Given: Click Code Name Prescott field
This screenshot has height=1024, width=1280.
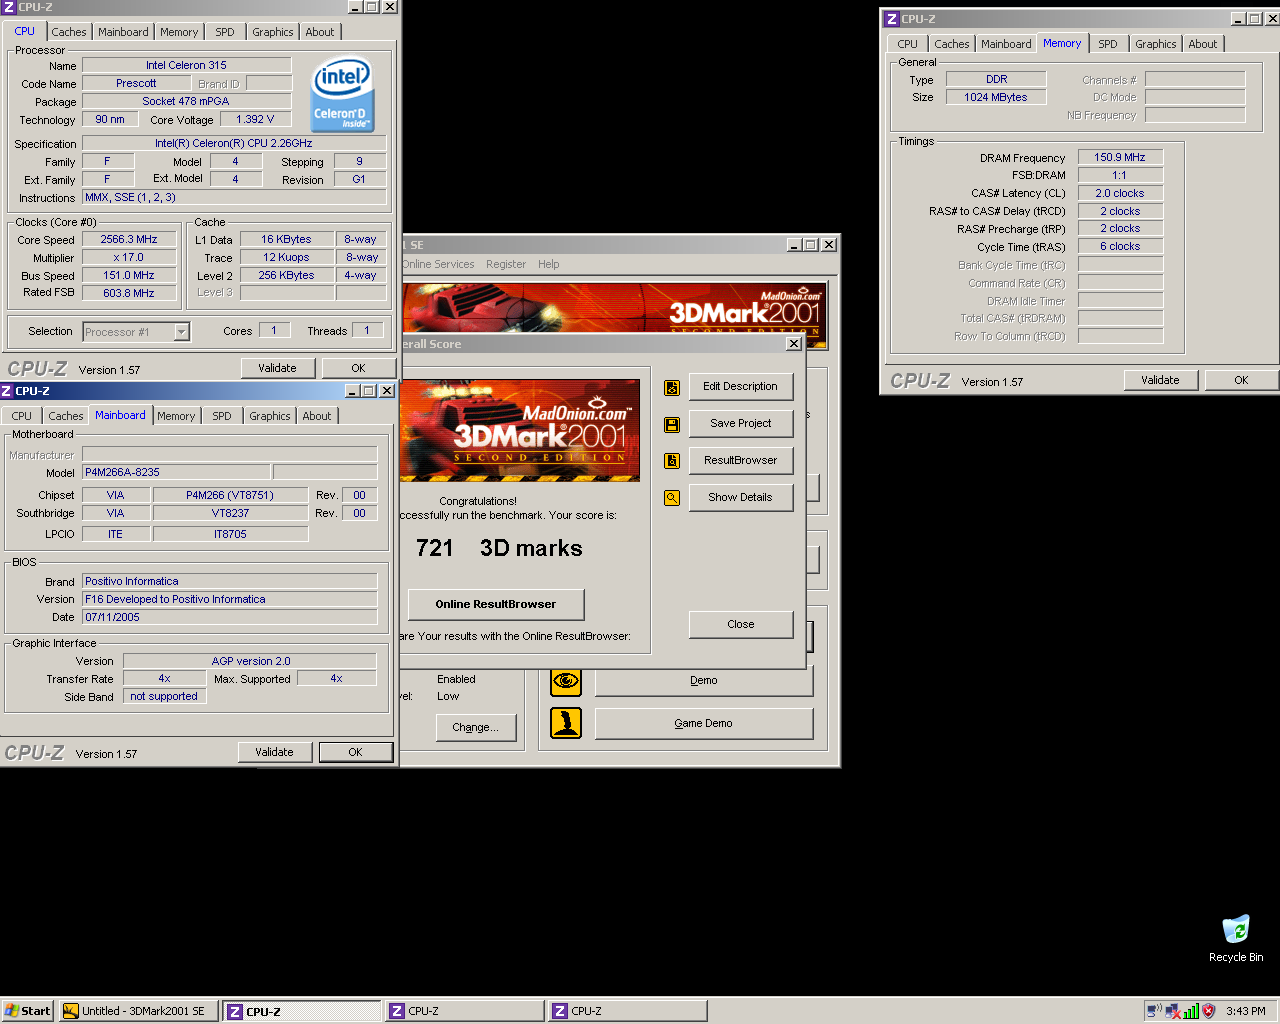Looking at the screenshot, I should pos(136,83).
